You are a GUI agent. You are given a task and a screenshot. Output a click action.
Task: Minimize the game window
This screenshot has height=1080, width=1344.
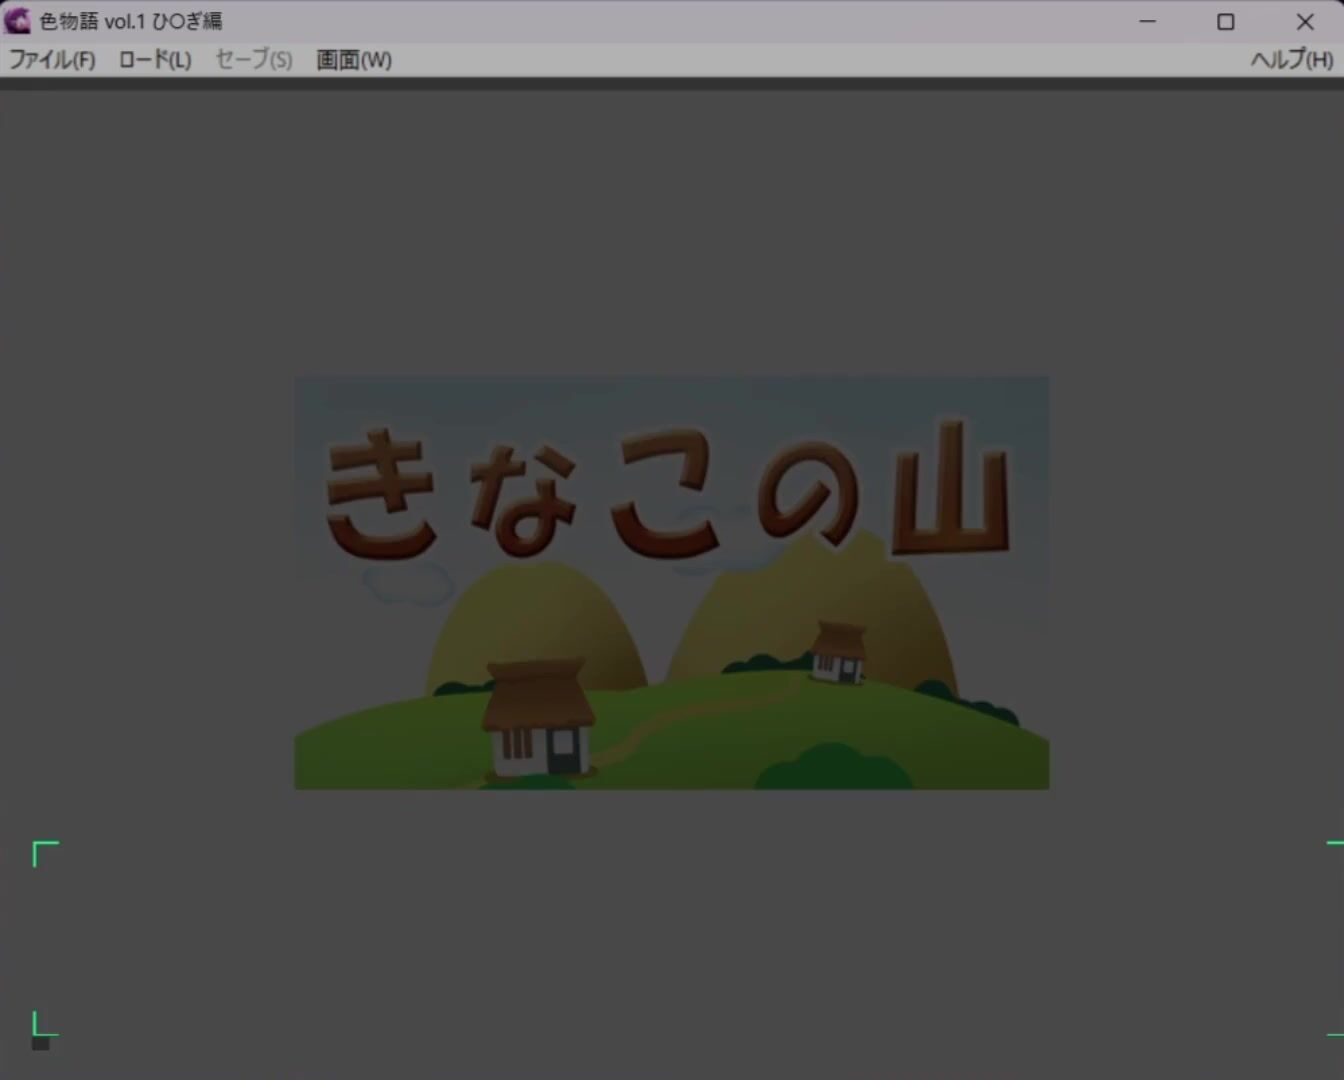click(x=1147, y=21)
